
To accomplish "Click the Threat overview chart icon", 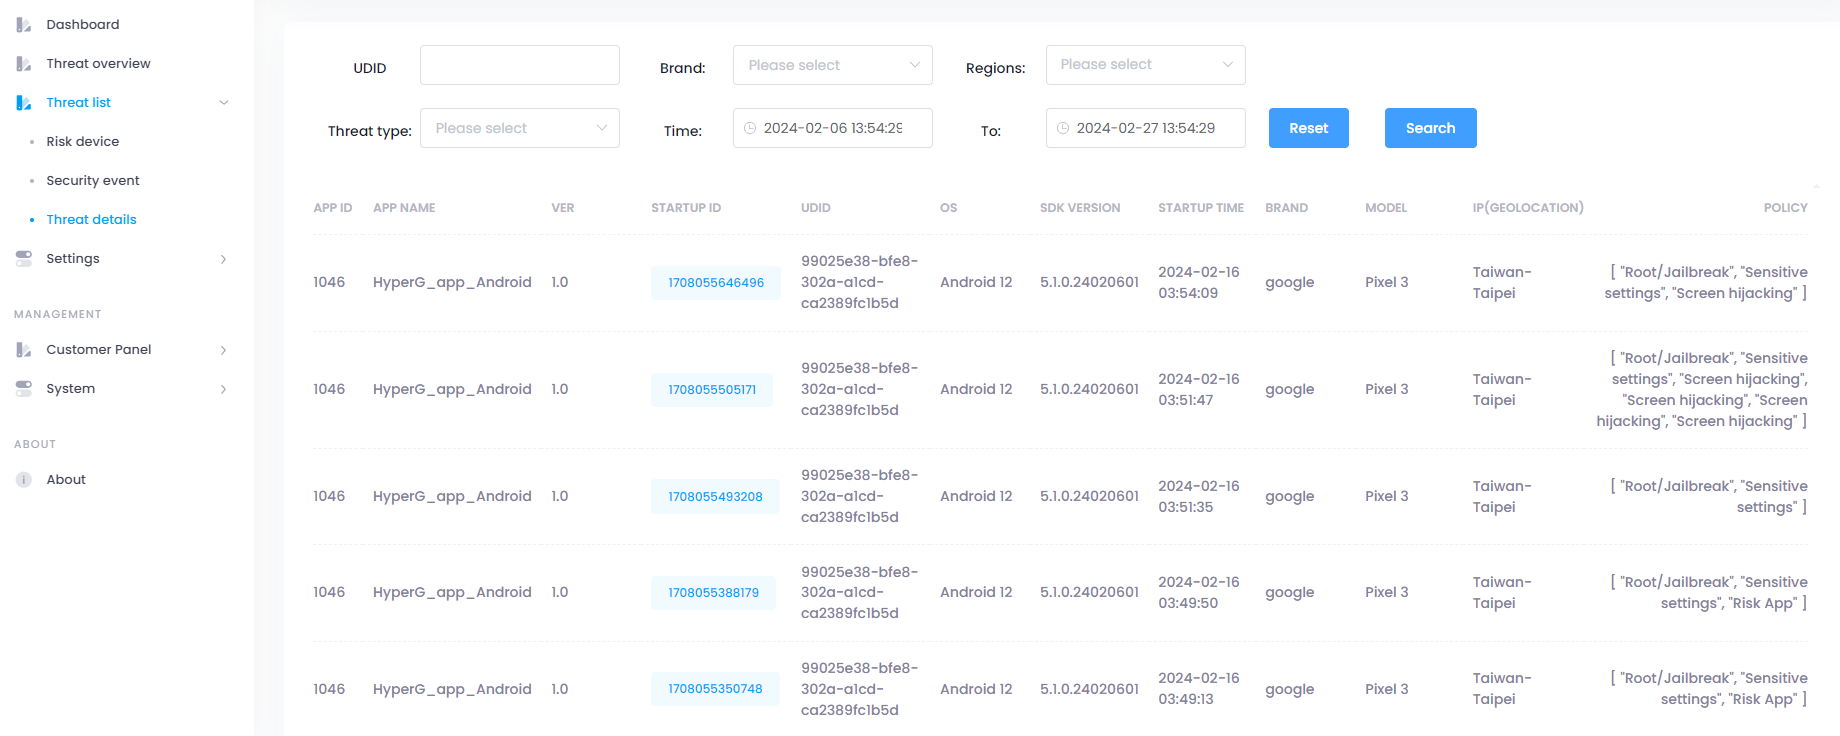I will (x=24, y=64).
